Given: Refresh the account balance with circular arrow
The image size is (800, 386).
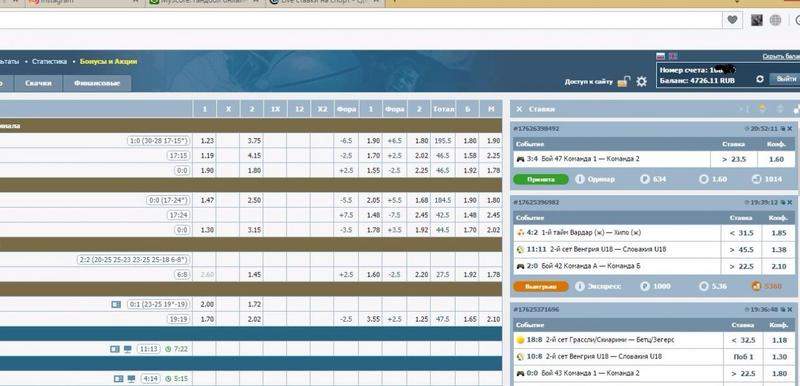Looking at the screenshot, I should [760, 80].
